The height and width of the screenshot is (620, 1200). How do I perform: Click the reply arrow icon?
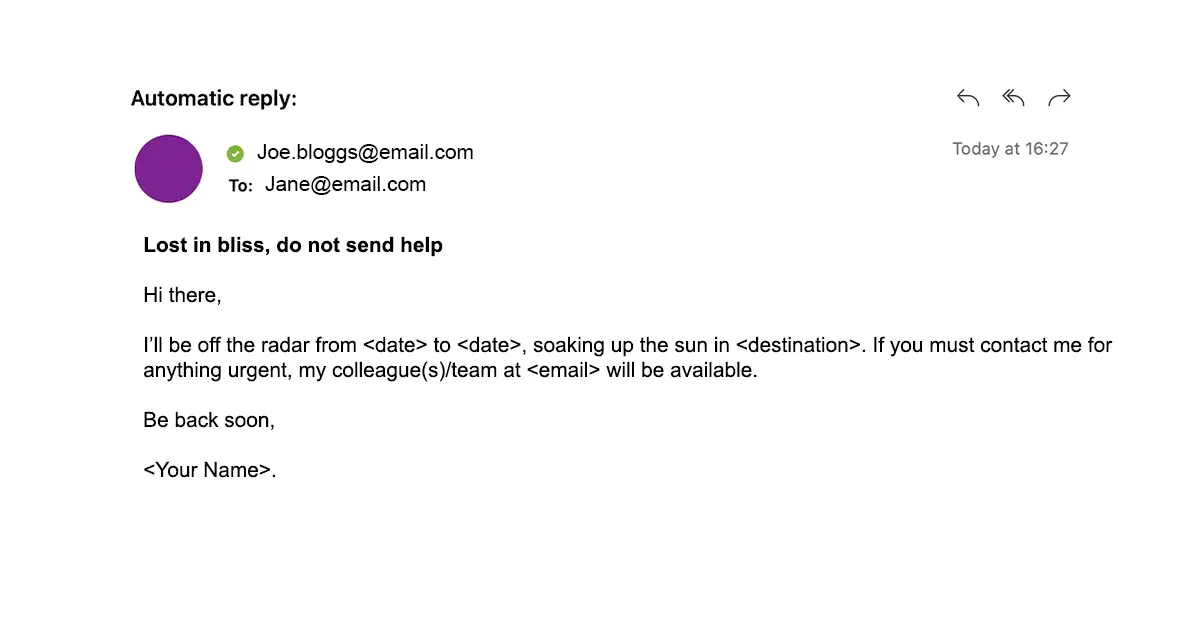[967, 98]
